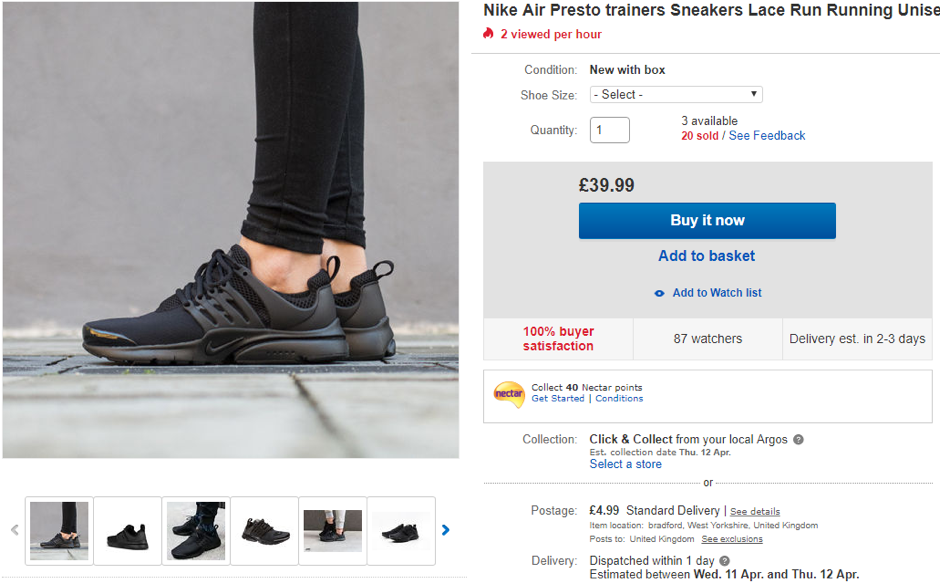Click the next arrow in the image carousel
Screen dimensions: 940x584
tap(444, 530)
